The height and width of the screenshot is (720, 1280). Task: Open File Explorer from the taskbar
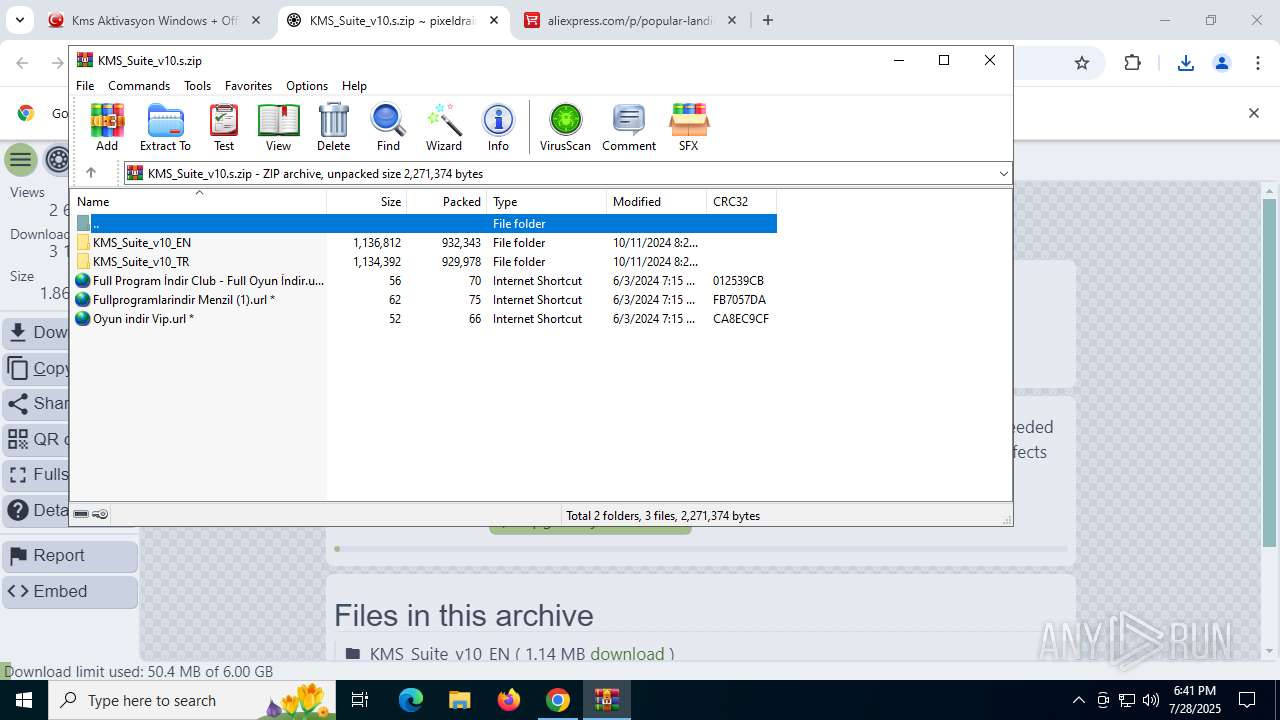click(460, 700)
